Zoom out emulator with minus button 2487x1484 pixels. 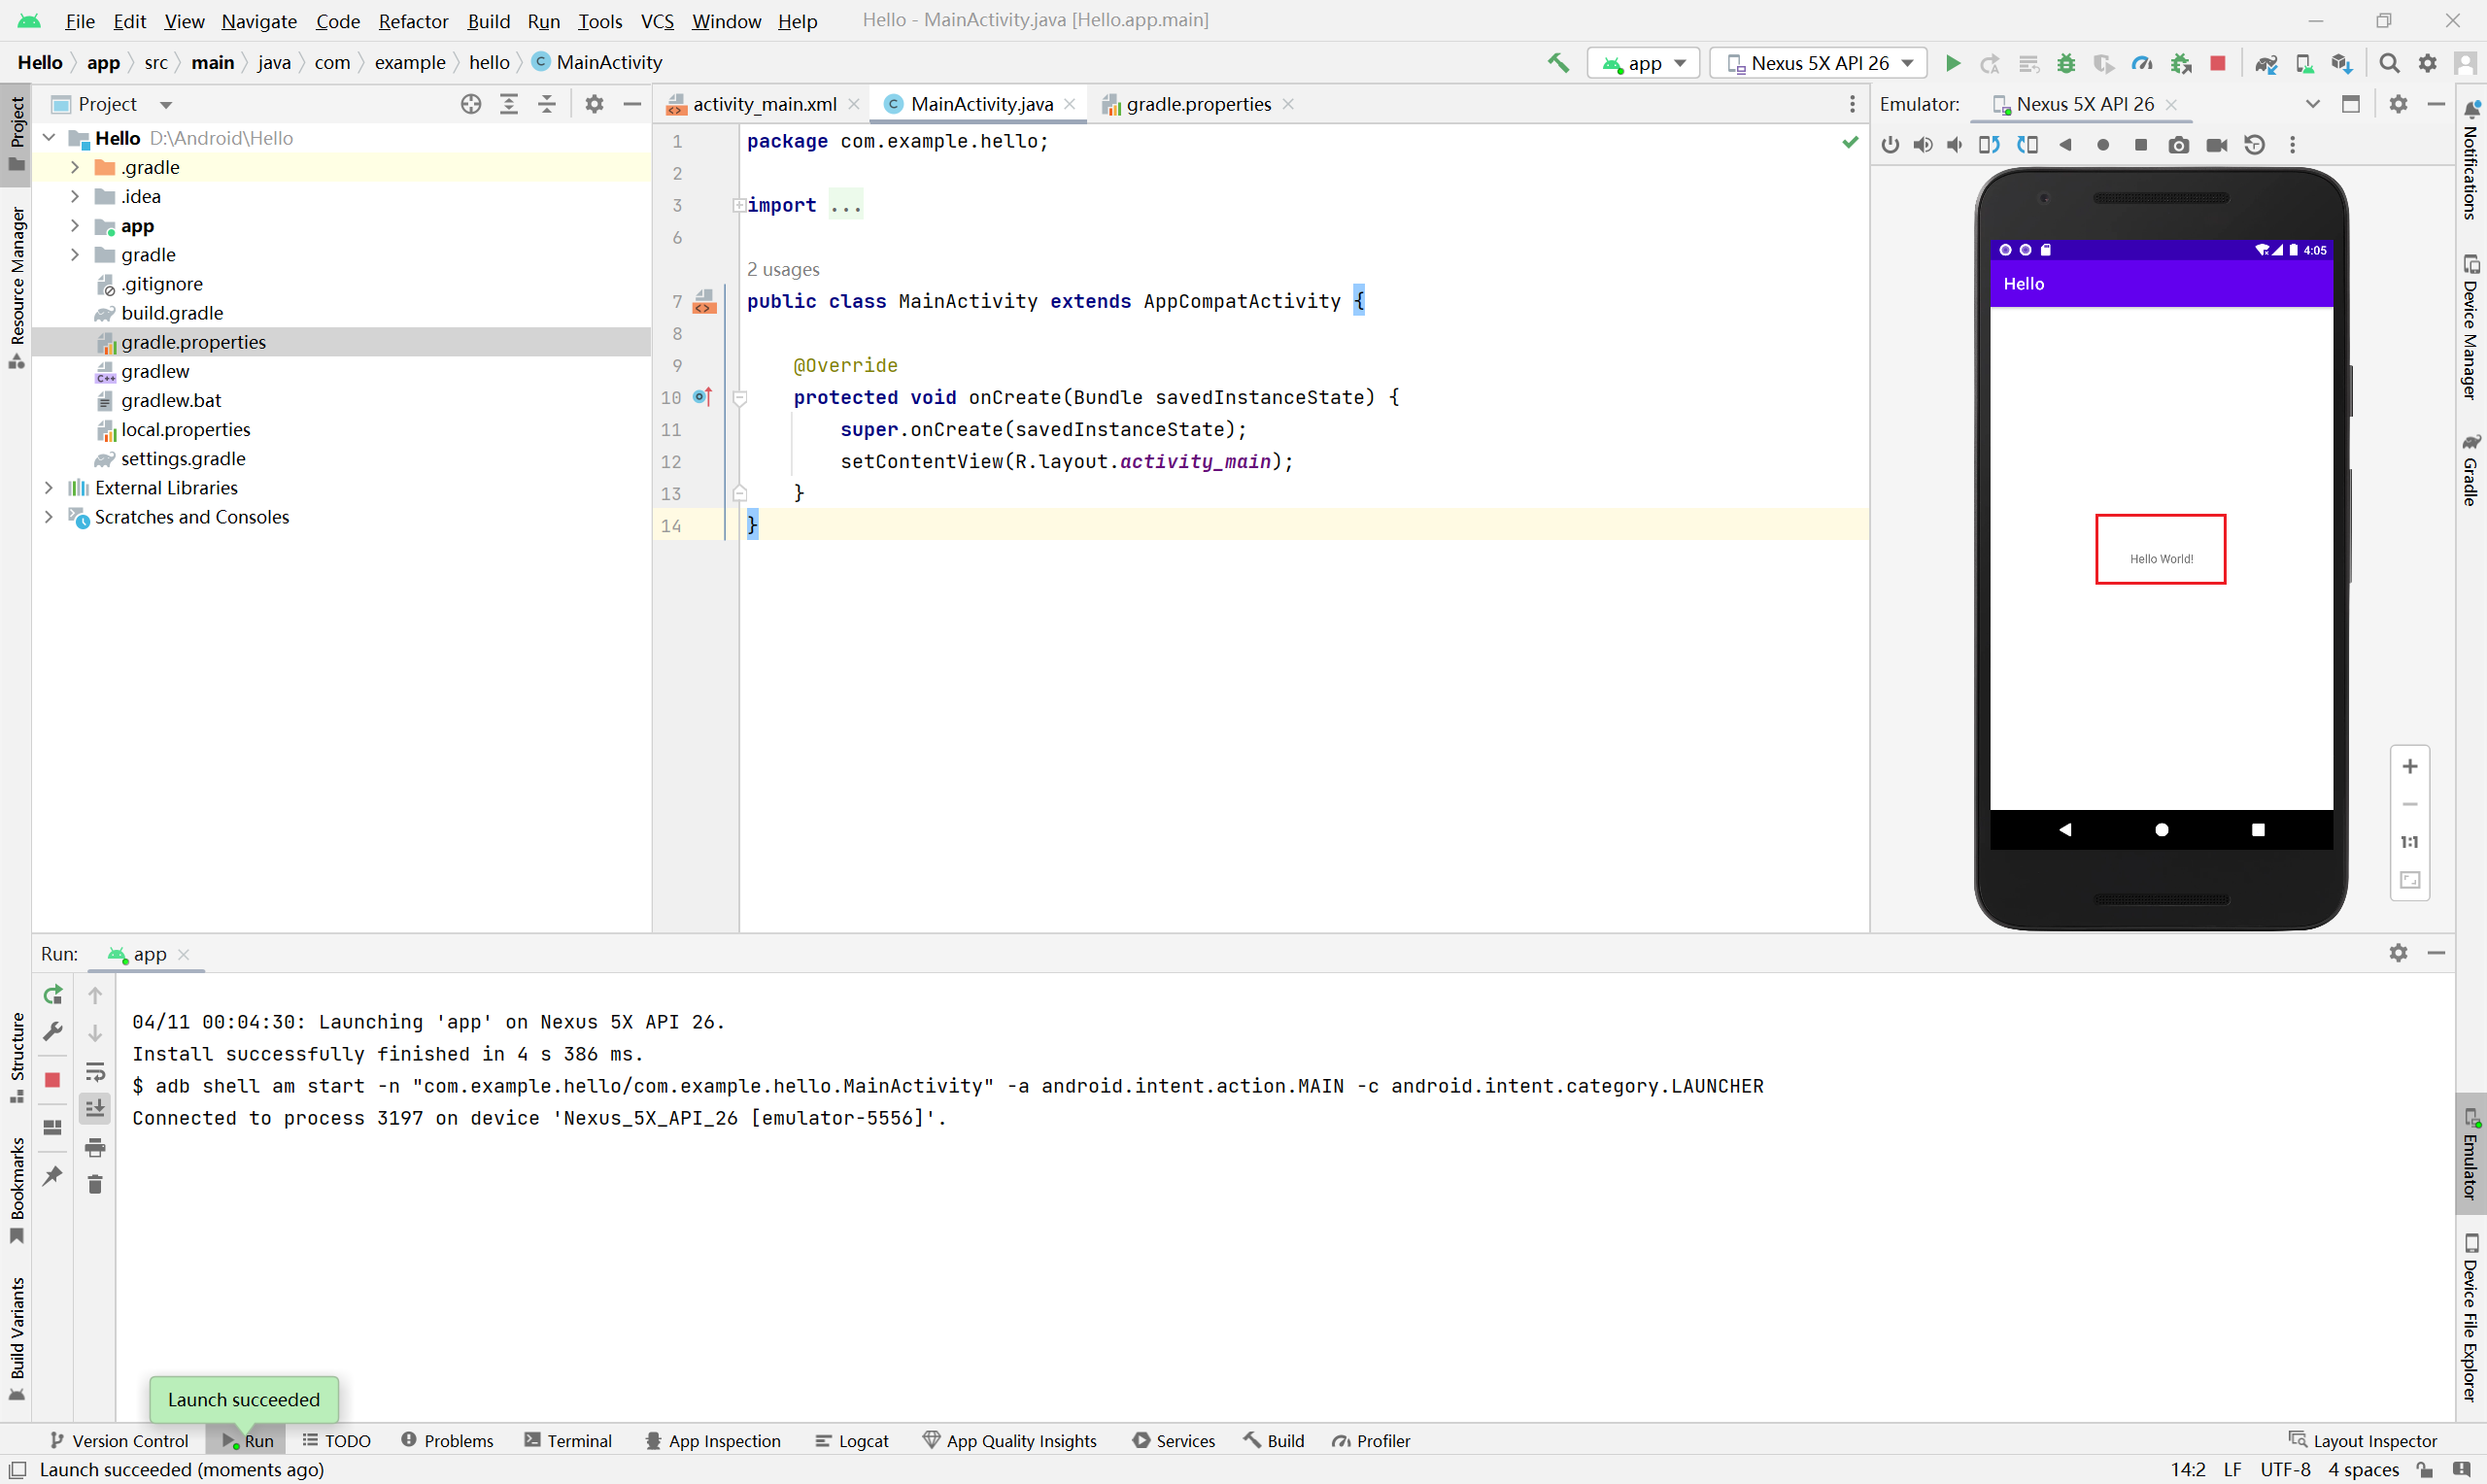(x=2410, y=805)
